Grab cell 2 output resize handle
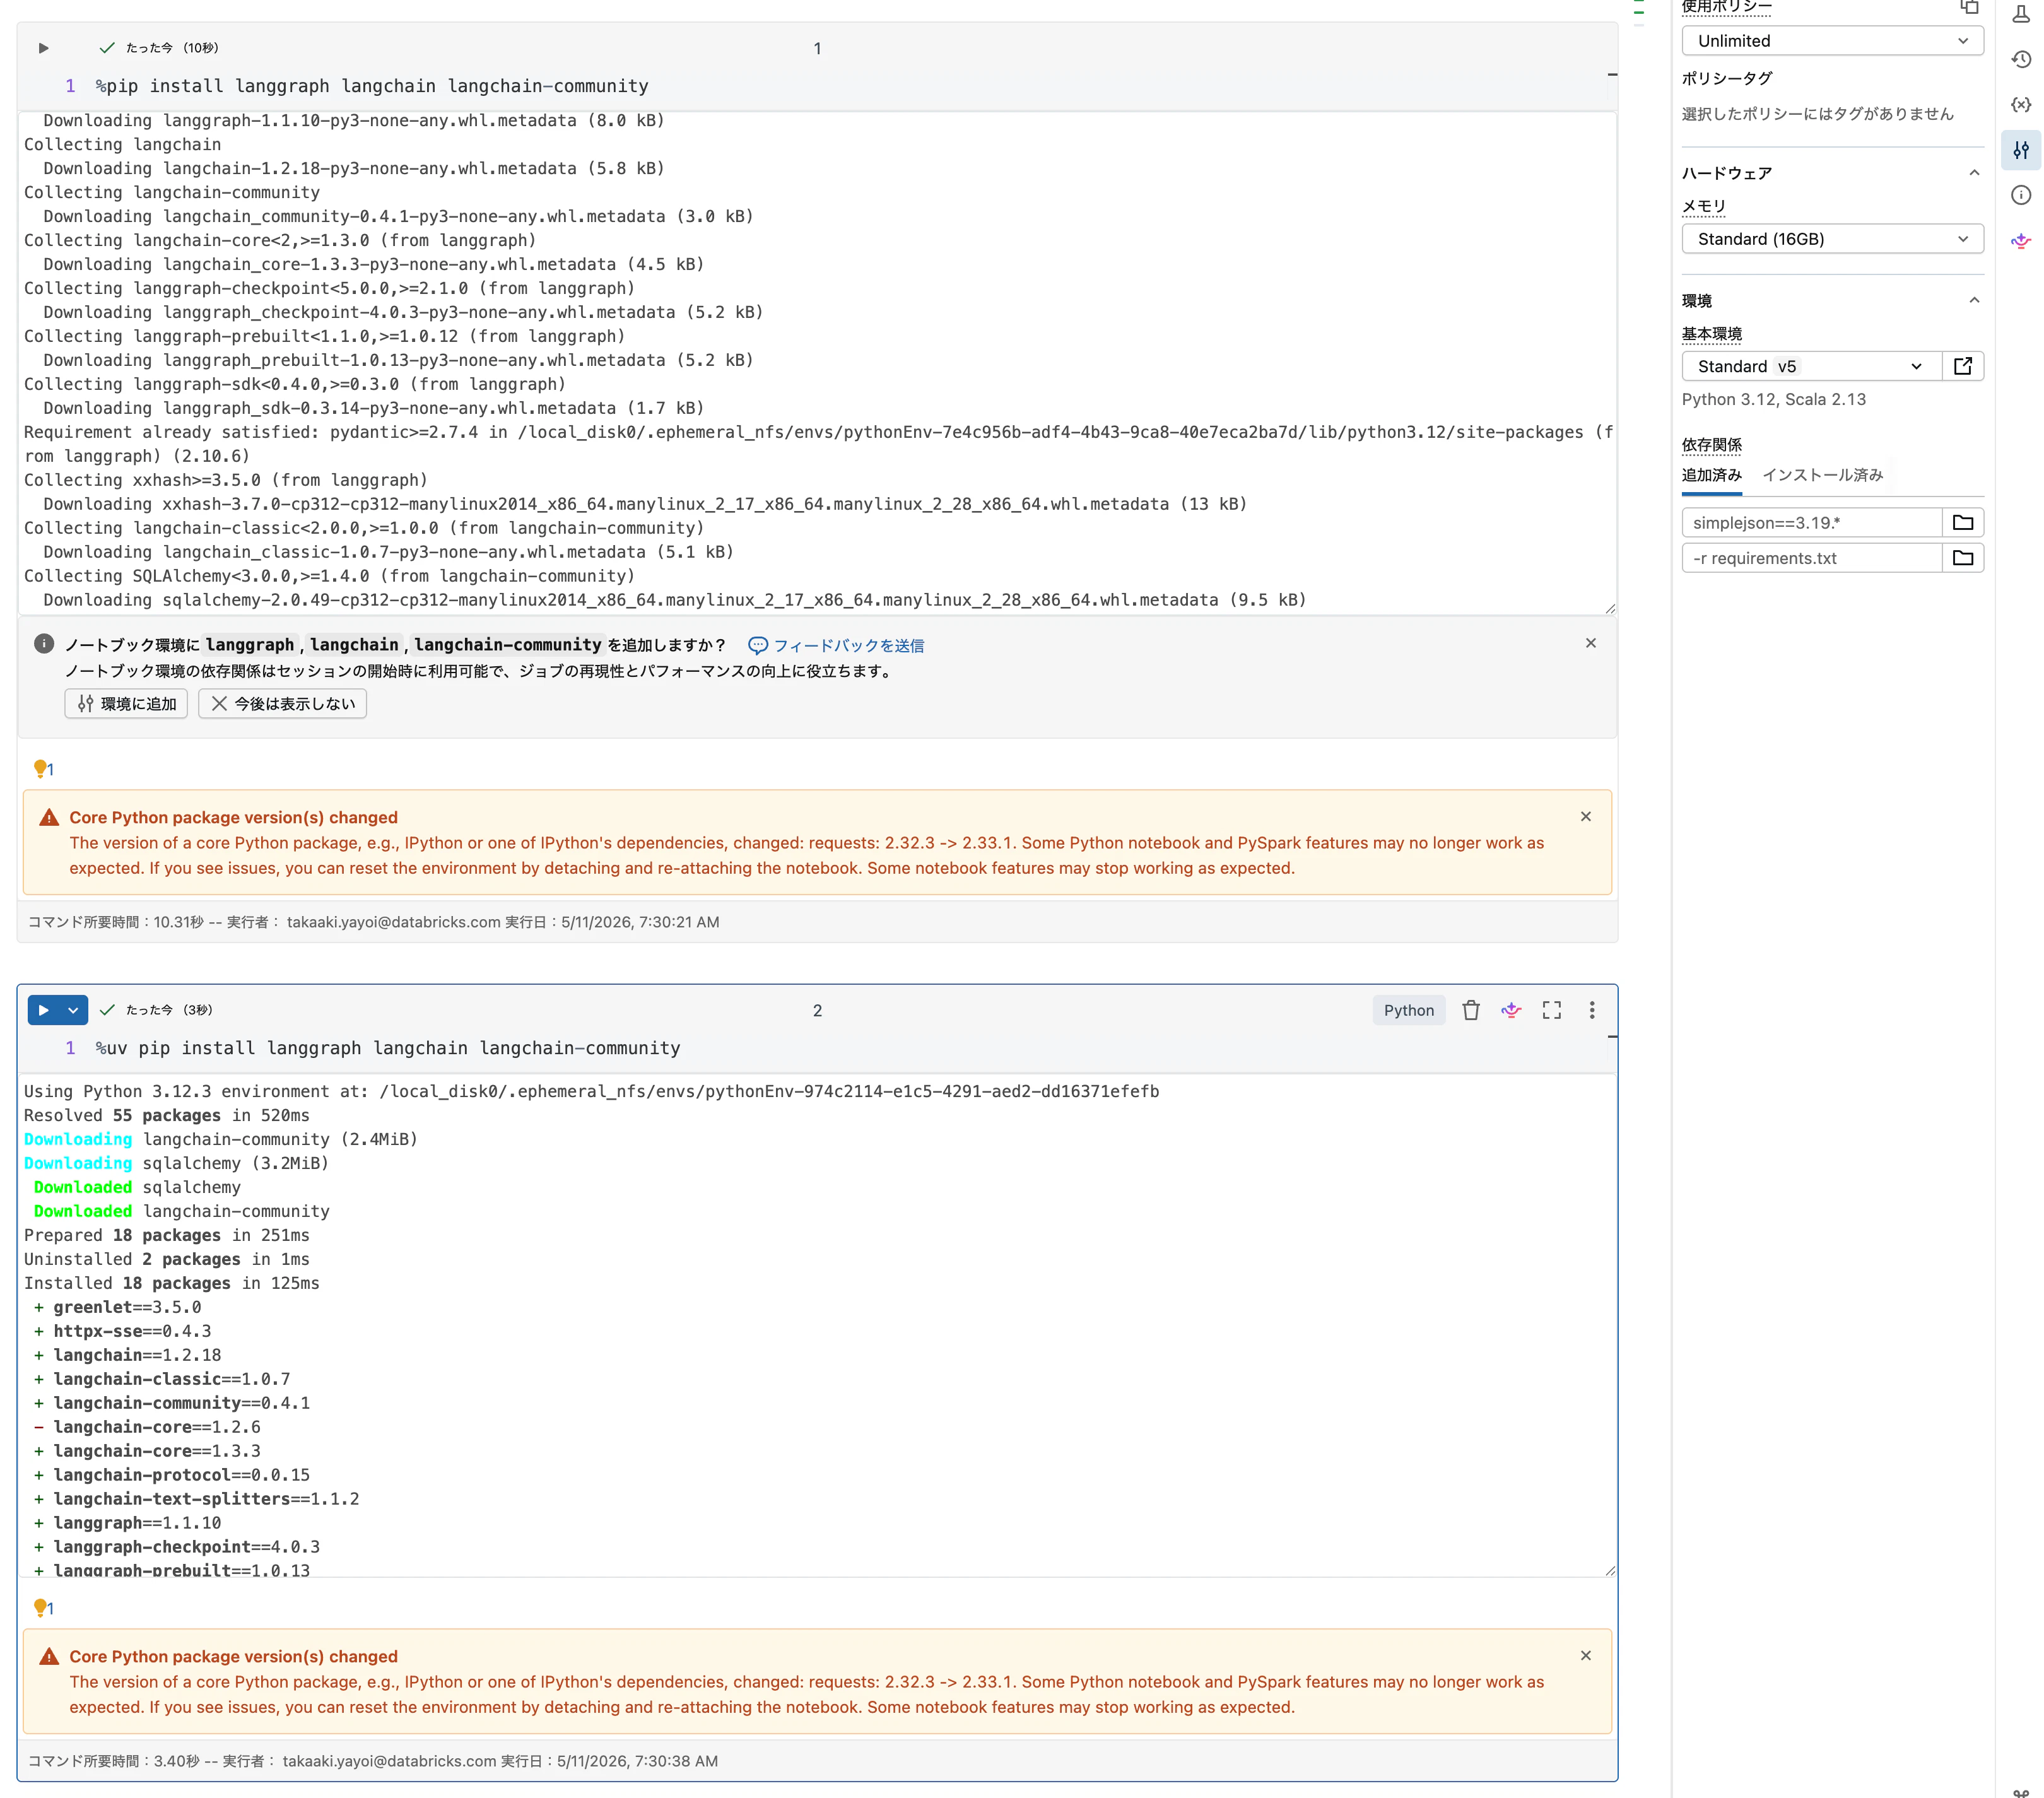The height and width of the screenshot is (1798, 2044). coord(1609,1570)
